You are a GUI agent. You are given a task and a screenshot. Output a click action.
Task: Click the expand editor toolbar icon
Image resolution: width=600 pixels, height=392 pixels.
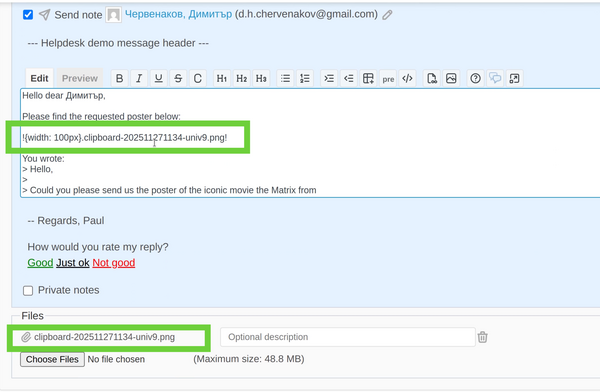coord(515,78)
